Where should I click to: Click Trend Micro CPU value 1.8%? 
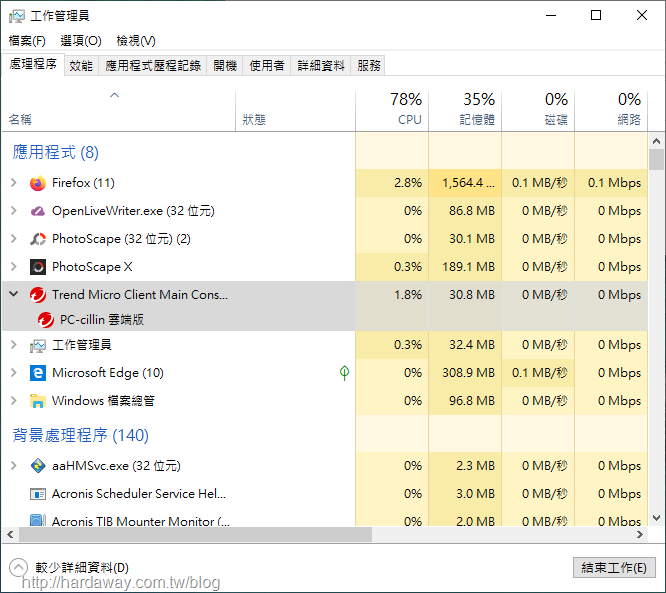[408, 295]
